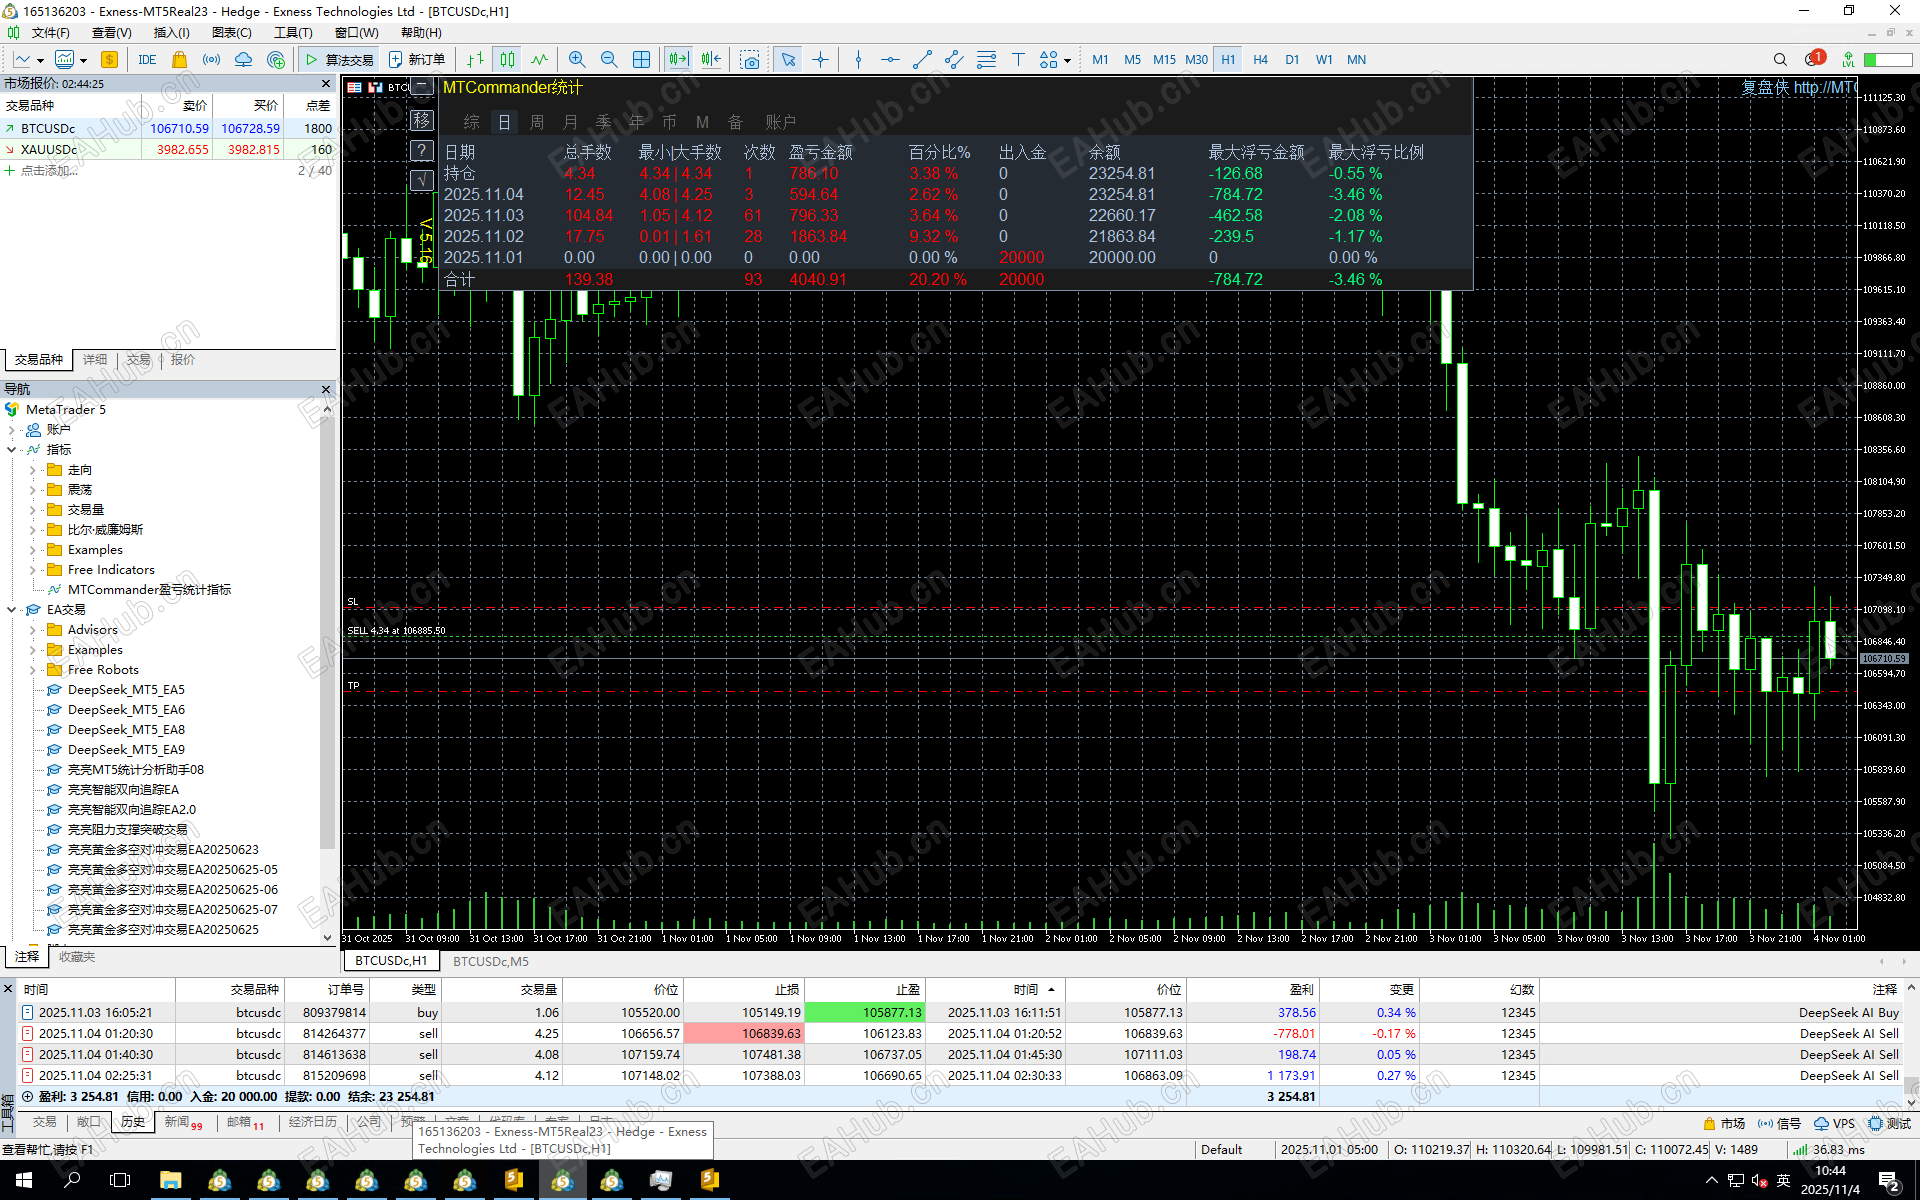
Task: Open Windows Start menu
Action: [24, 1180]
